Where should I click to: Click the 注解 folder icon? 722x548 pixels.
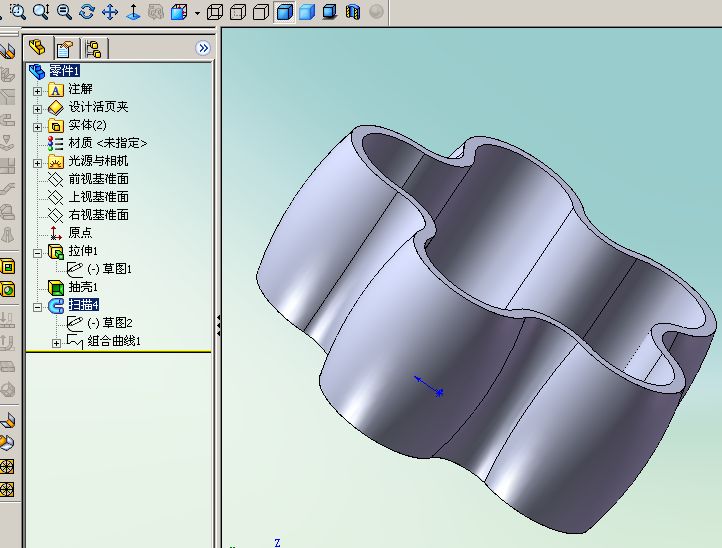(x=56, y=89)
